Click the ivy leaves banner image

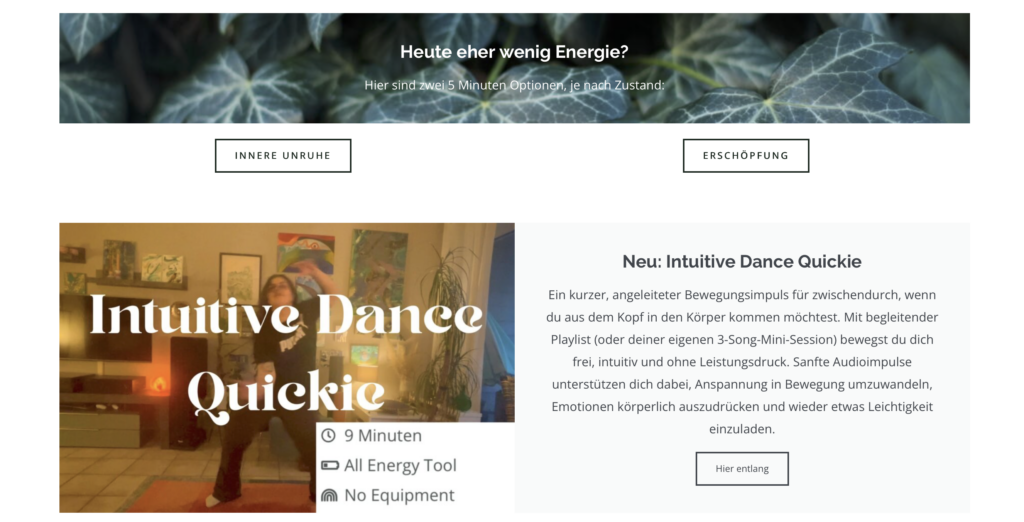coord(514,68)
